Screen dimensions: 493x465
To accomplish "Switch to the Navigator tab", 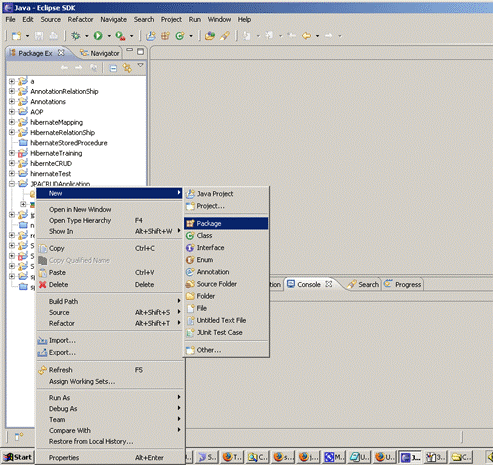I will point(100,53).
